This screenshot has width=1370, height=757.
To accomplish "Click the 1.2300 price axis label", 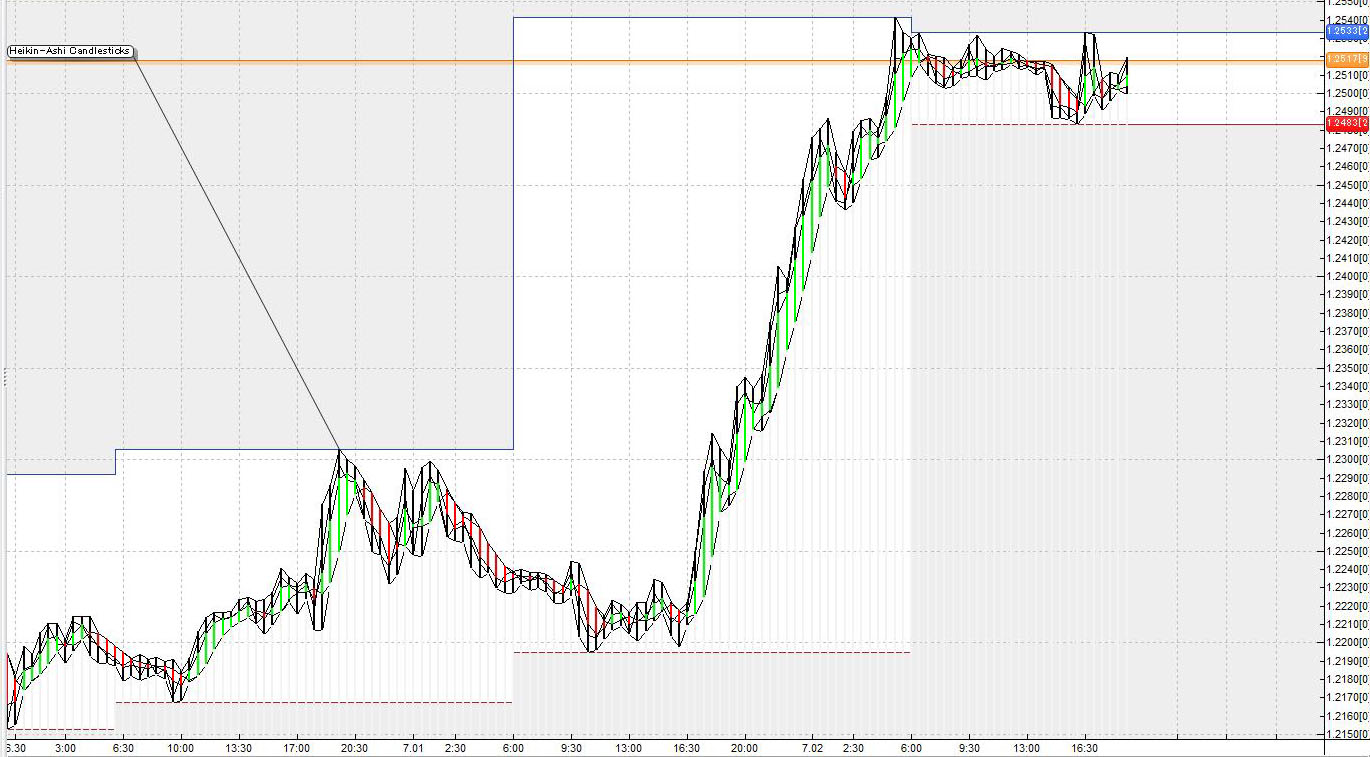I will point(1347,459).
